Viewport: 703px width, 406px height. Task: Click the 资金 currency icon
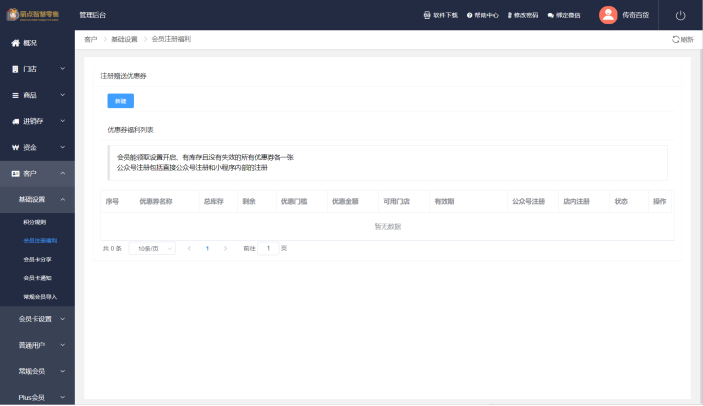(15, 147)
